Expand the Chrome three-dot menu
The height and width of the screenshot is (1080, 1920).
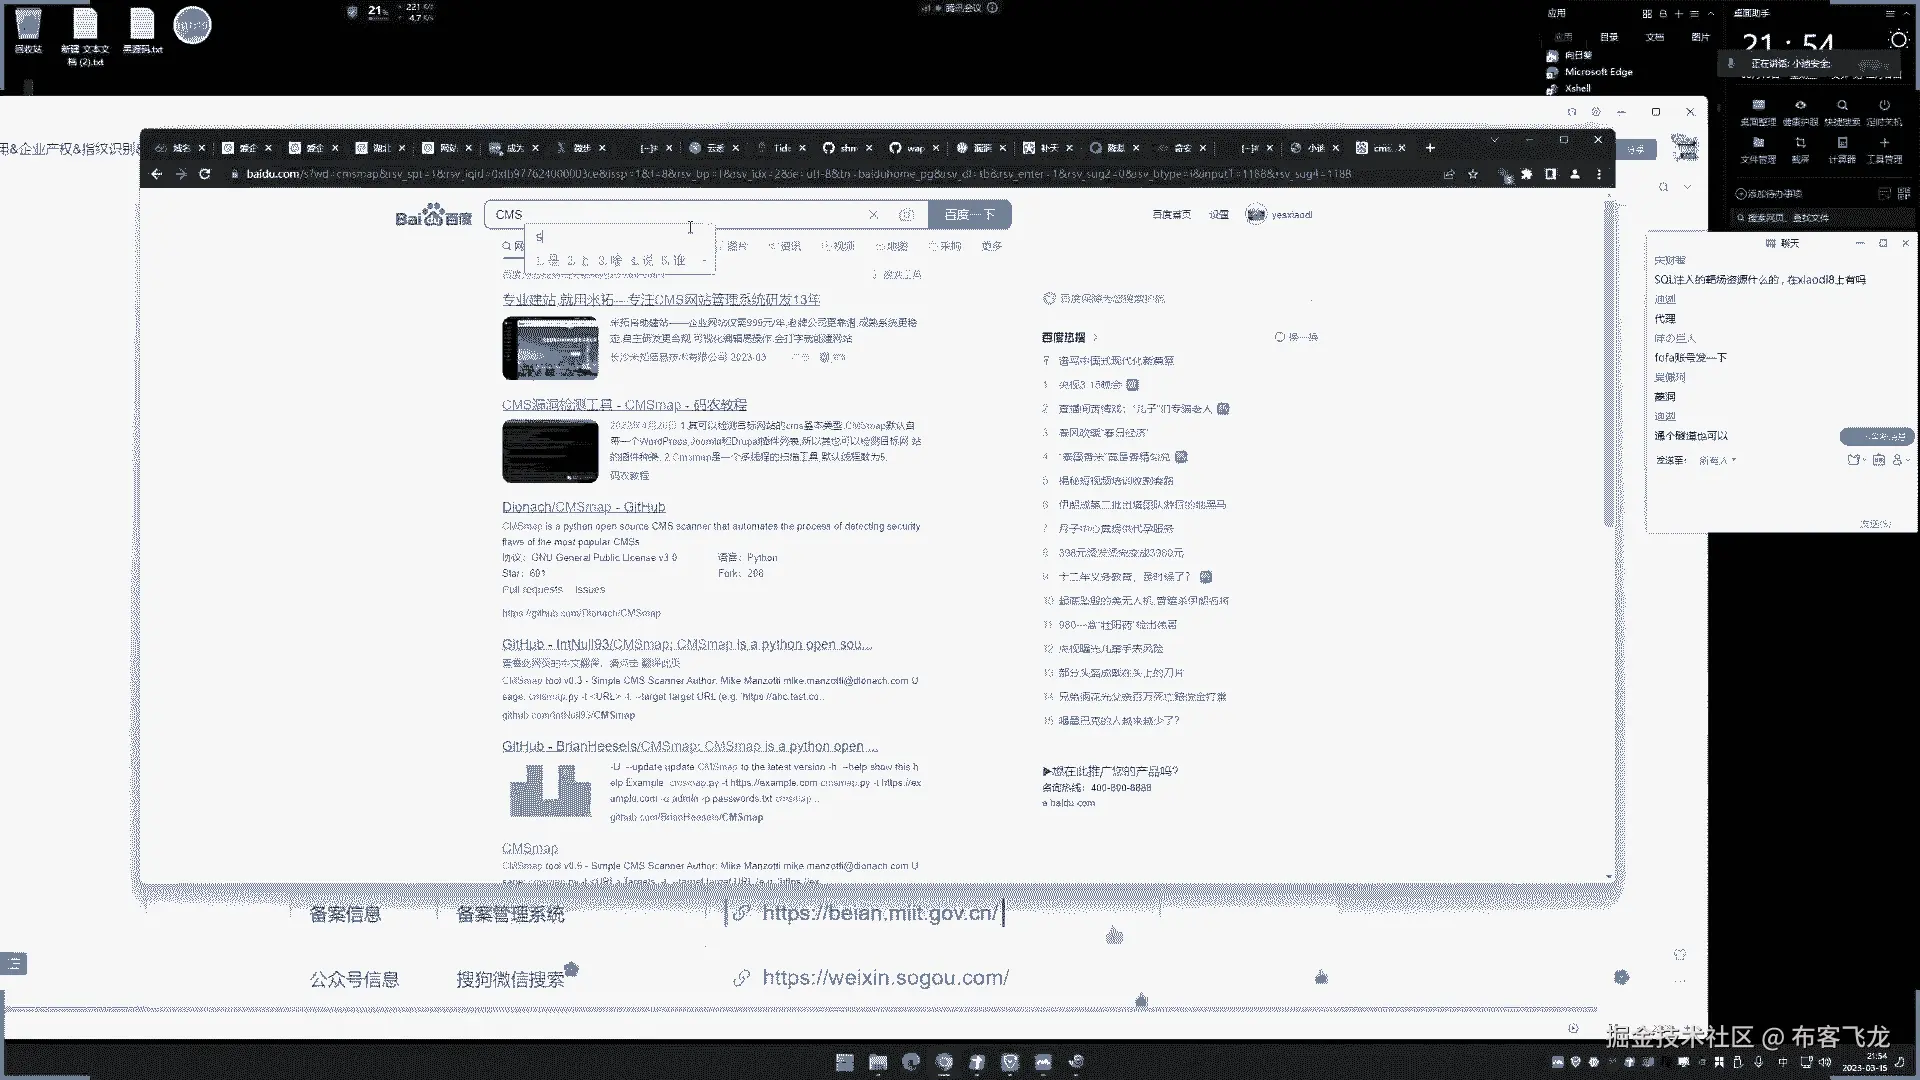1599,174
